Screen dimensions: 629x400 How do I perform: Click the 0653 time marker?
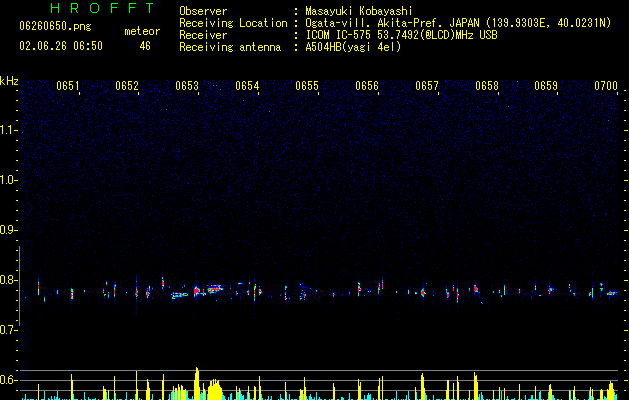pos(187,86)
